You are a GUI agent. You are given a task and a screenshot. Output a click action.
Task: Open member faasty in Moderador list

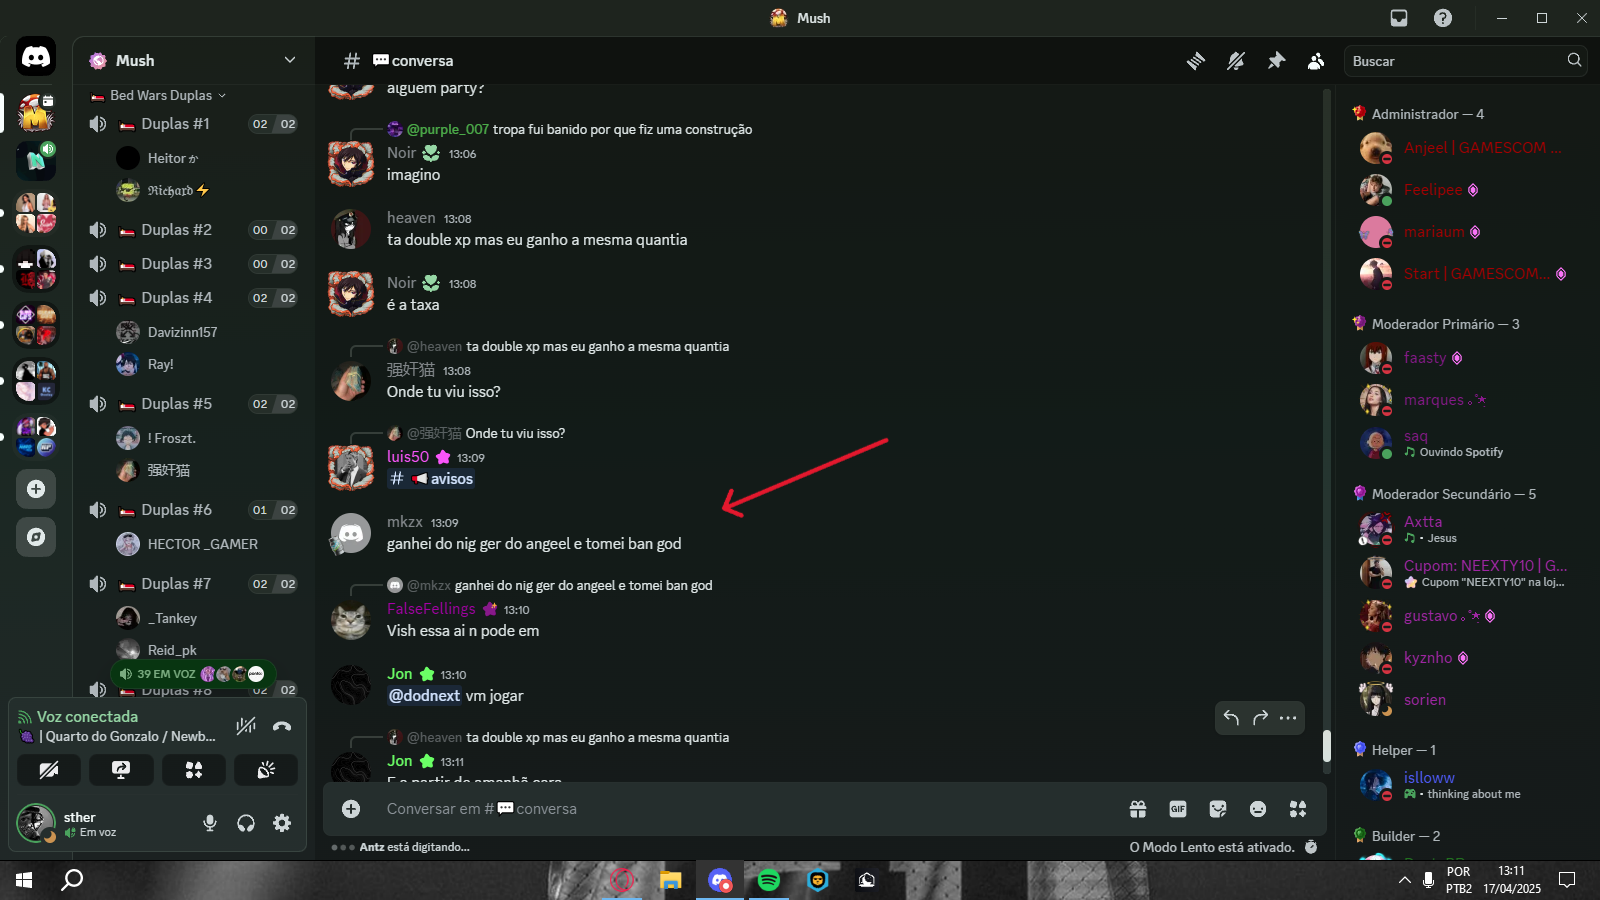pyautogui.click(x=1464, y=358)
